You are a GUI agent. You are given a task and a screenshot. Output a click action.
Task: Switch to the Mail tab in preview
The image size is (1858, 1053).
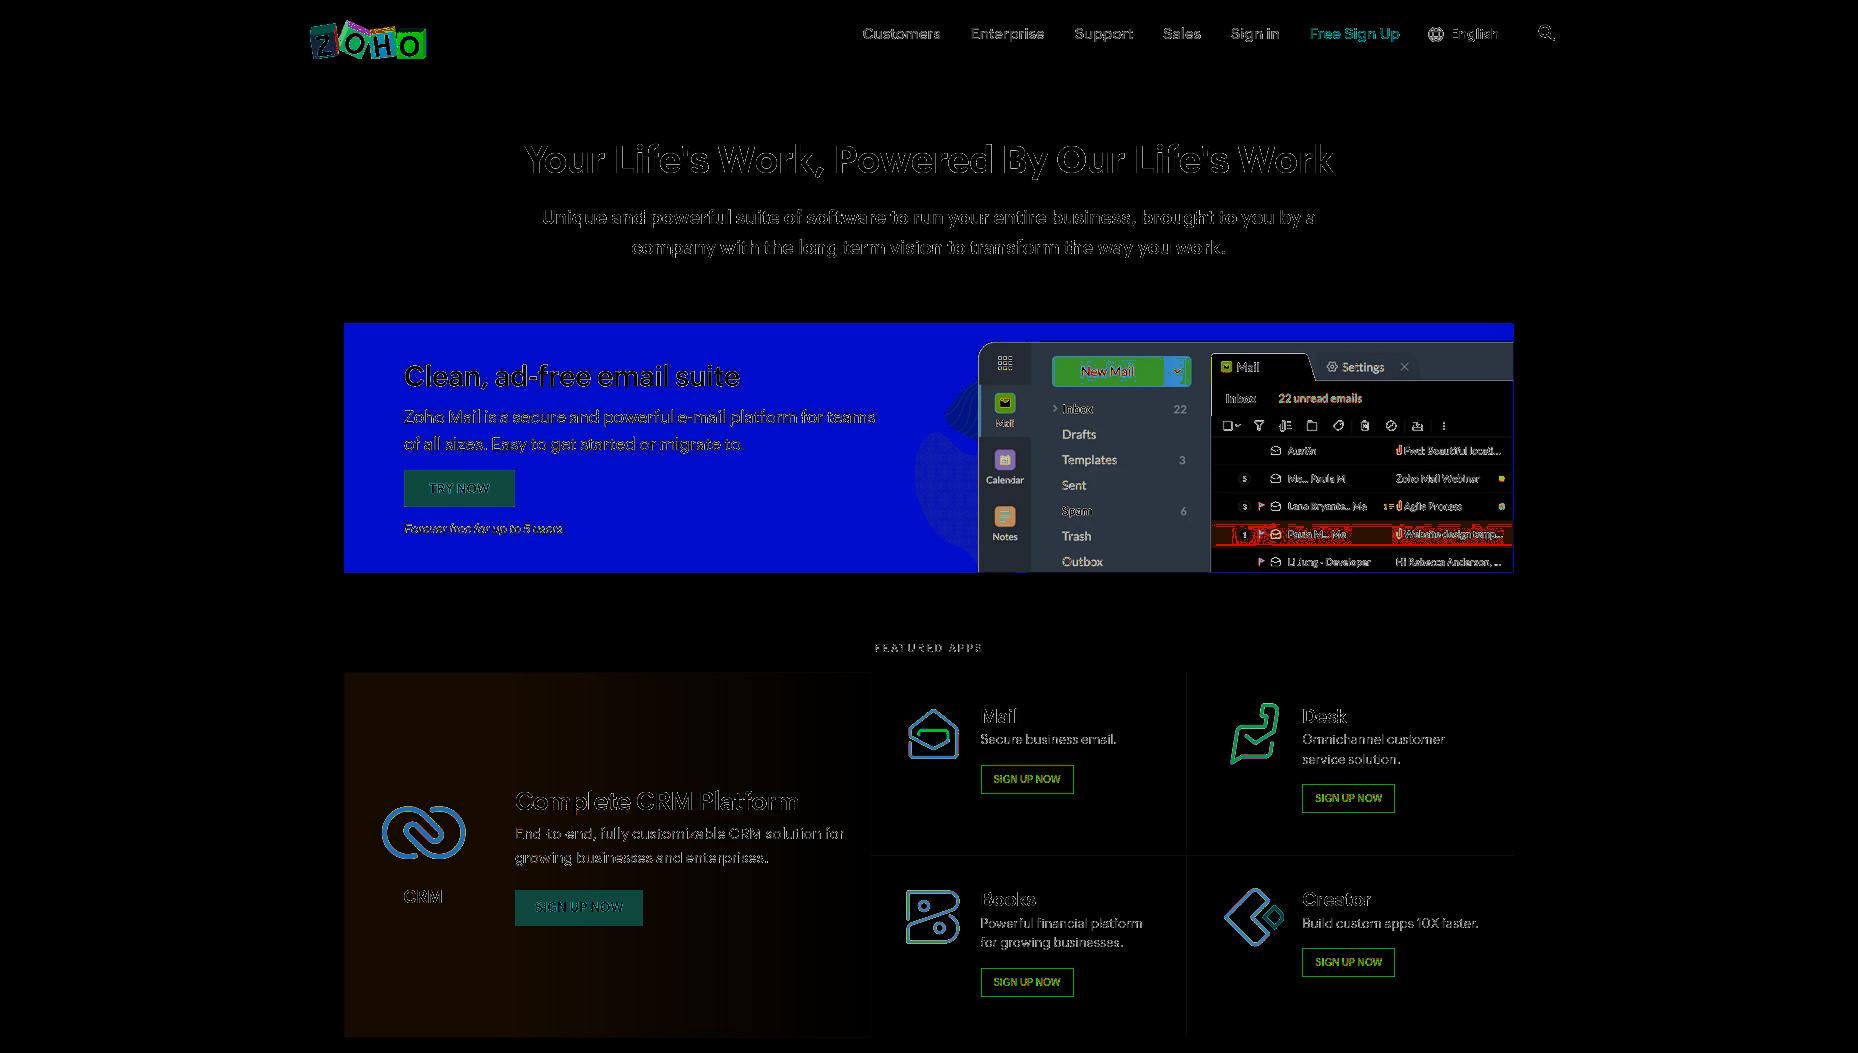pyautogui.click(x=1260, y=367)
